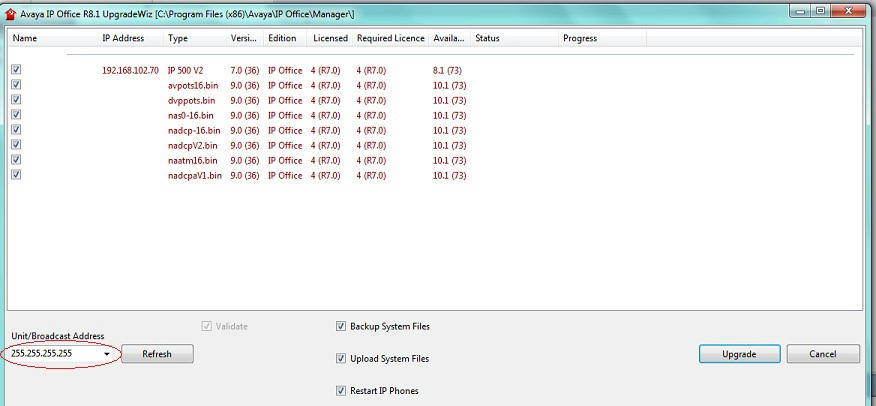Click the Avaya IP Office title bar icon

pos(9,15)
